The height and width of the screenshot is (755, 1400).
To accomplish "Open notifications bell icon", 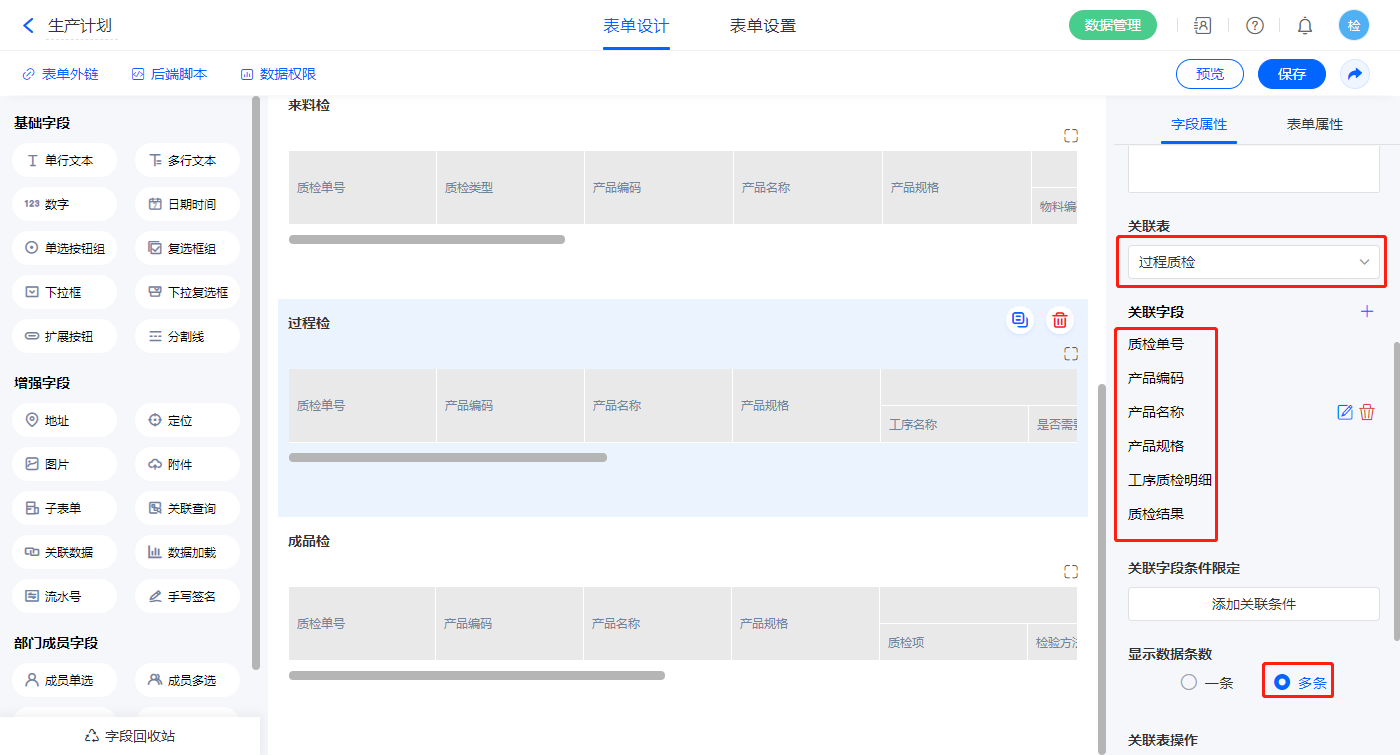I will click(1305, 26).
